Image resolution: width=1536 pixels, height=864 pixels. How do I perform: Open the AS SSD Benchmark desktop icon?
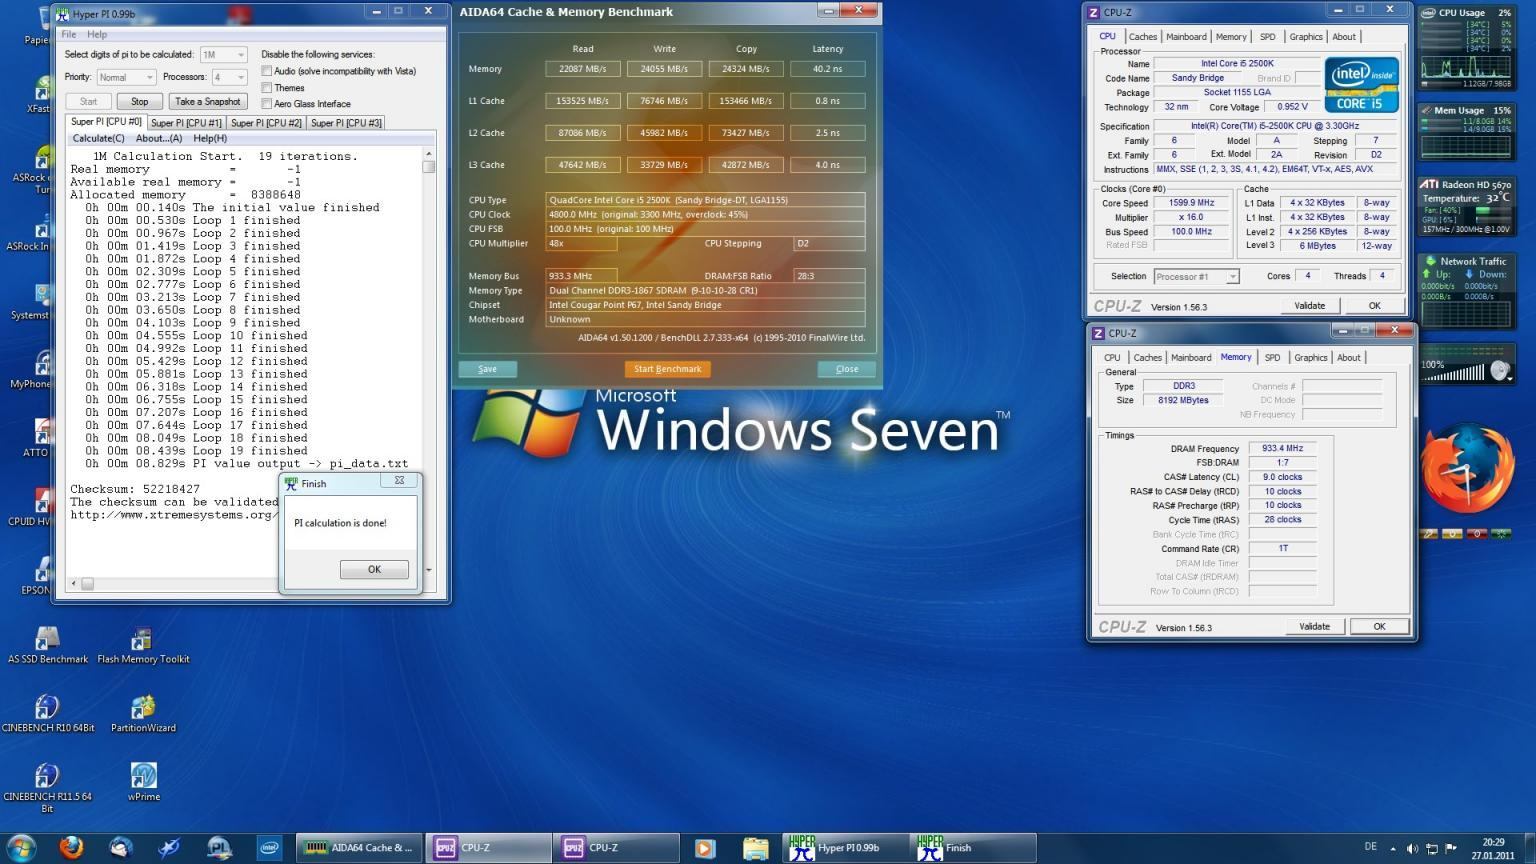tap(47, 645)
